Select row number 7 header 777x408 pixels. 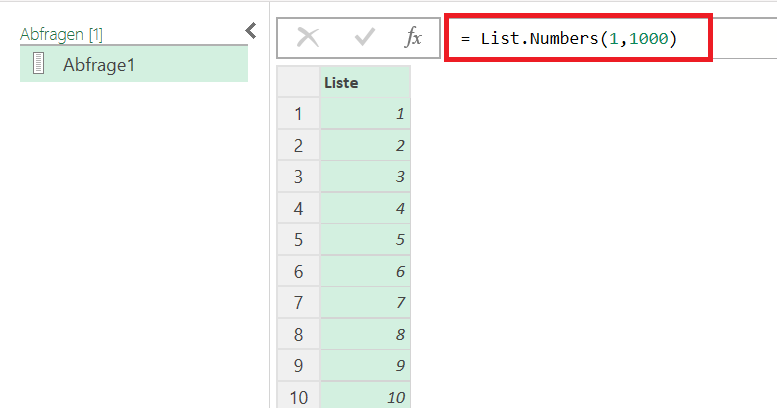click(x=298, y=302)
